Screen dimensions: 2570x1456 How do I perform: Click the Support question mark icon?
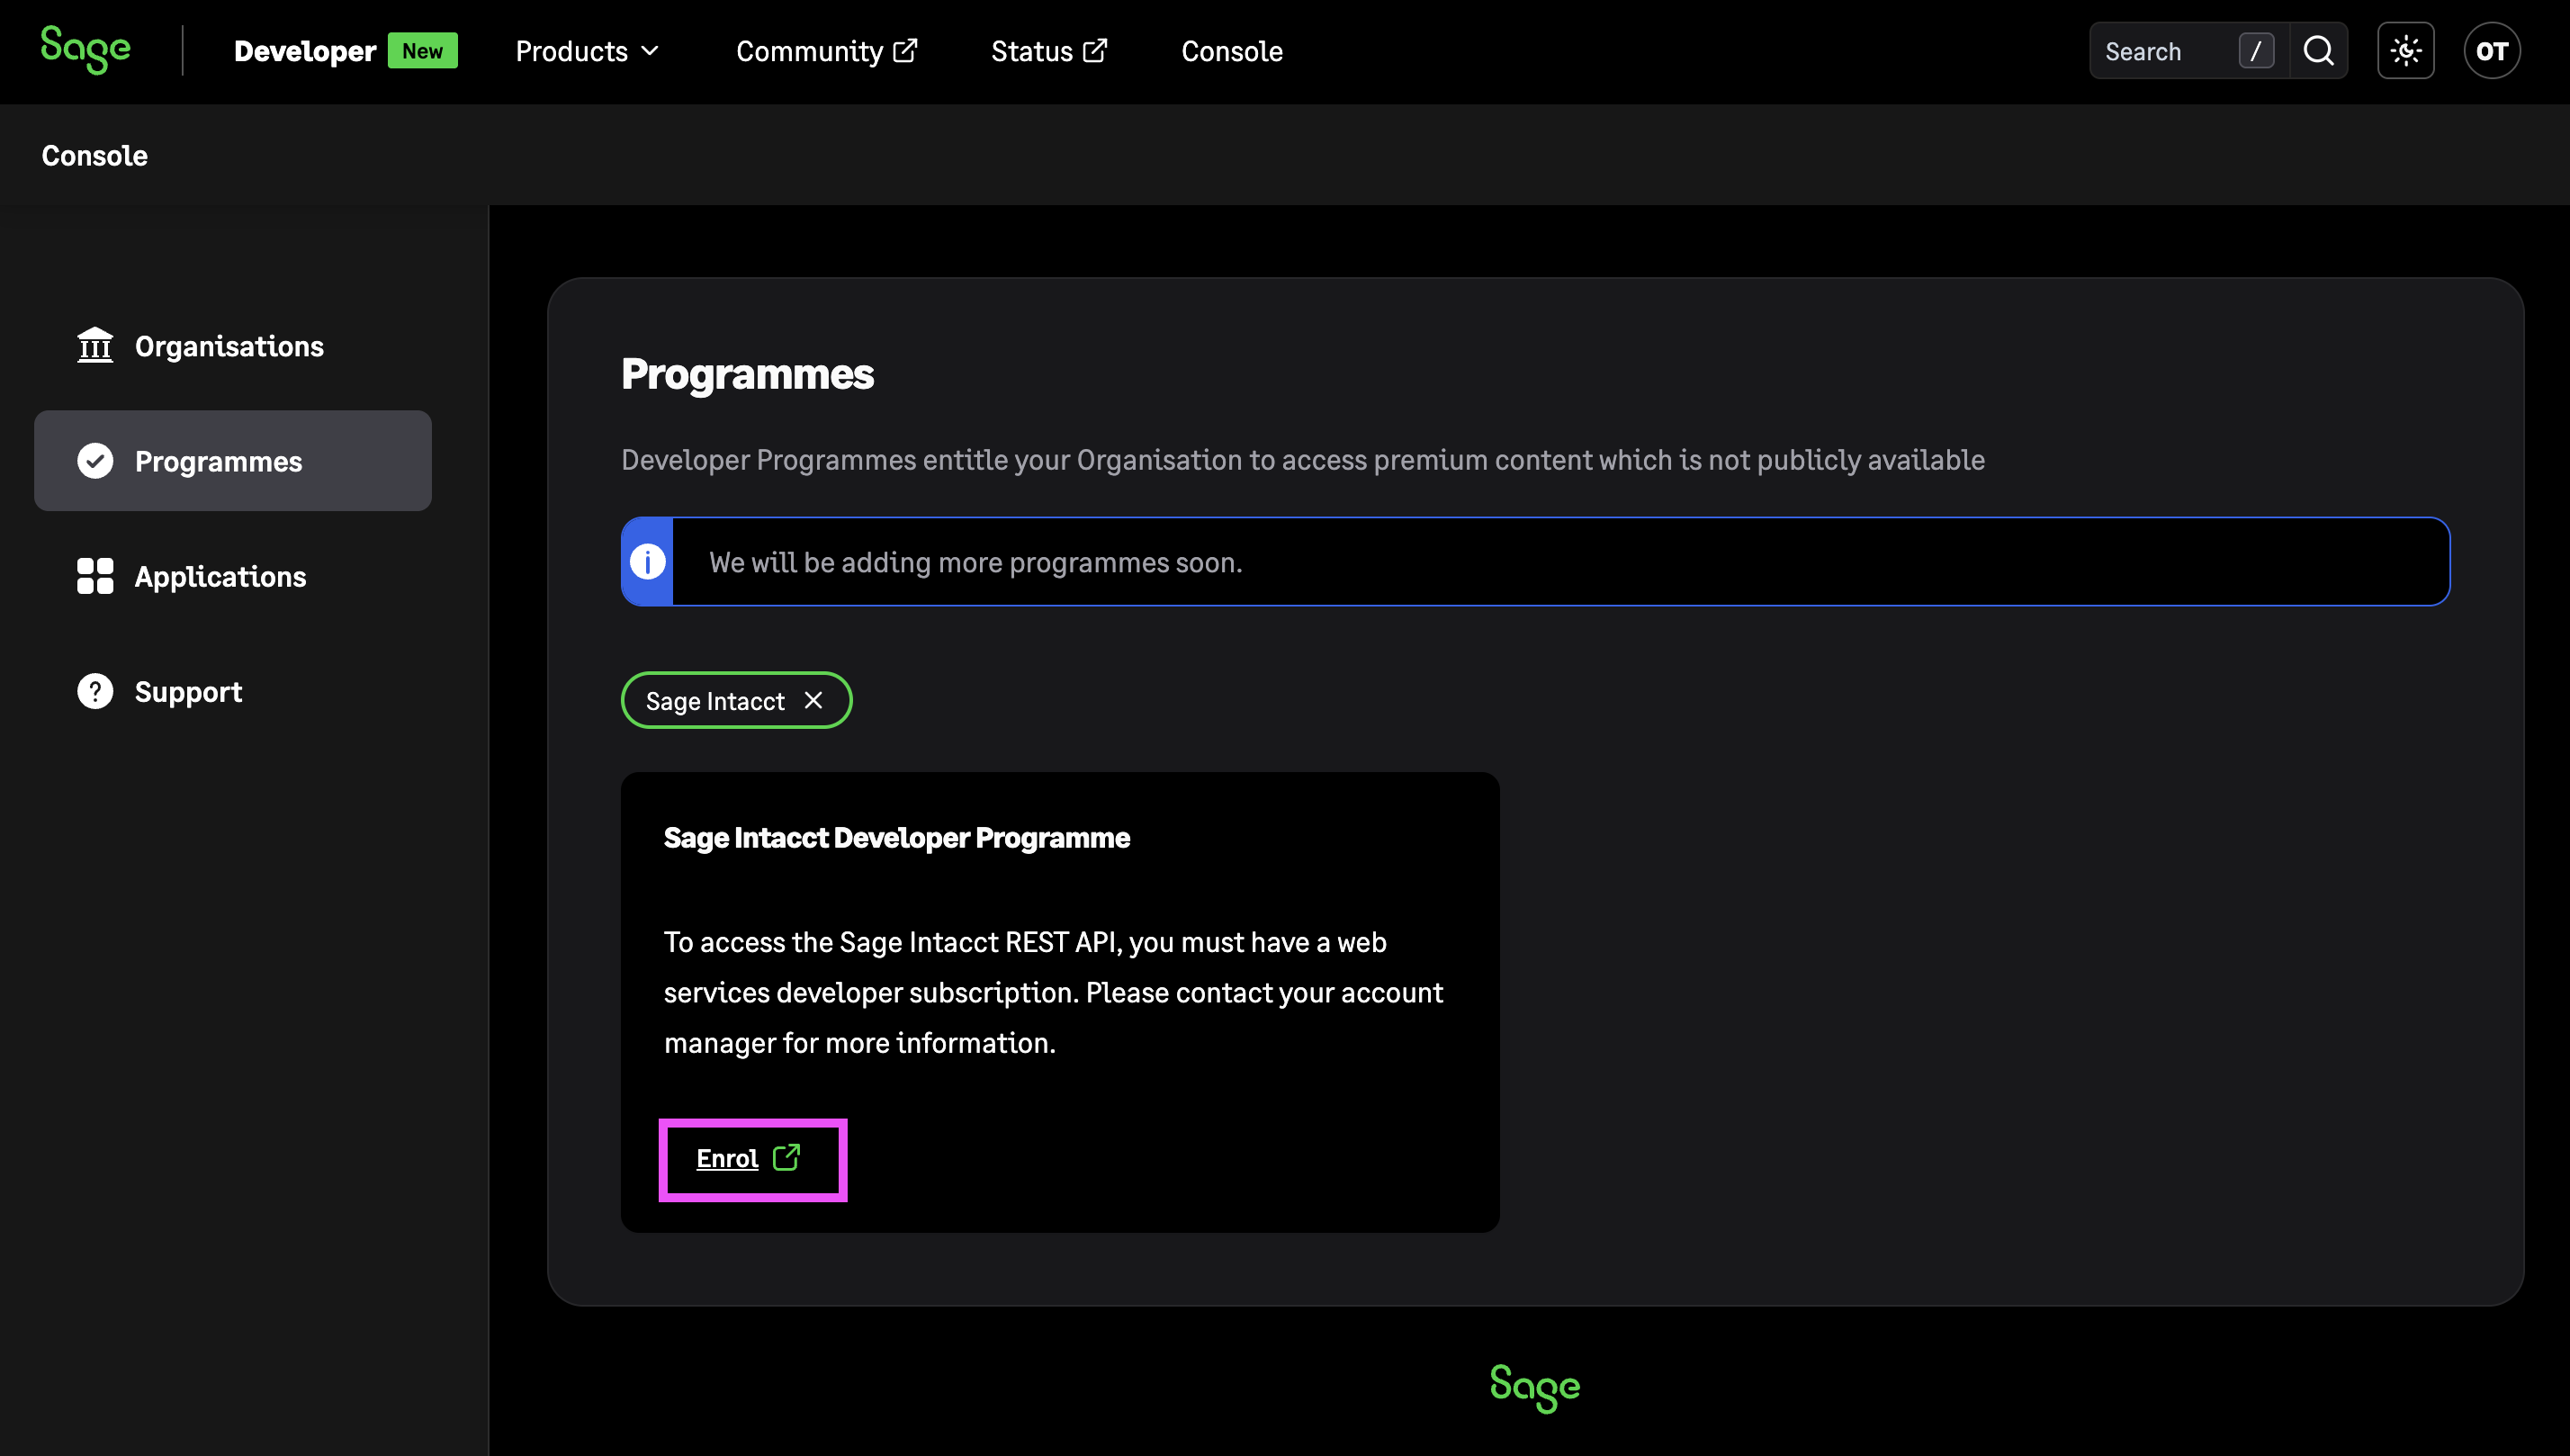click(95, 691)
